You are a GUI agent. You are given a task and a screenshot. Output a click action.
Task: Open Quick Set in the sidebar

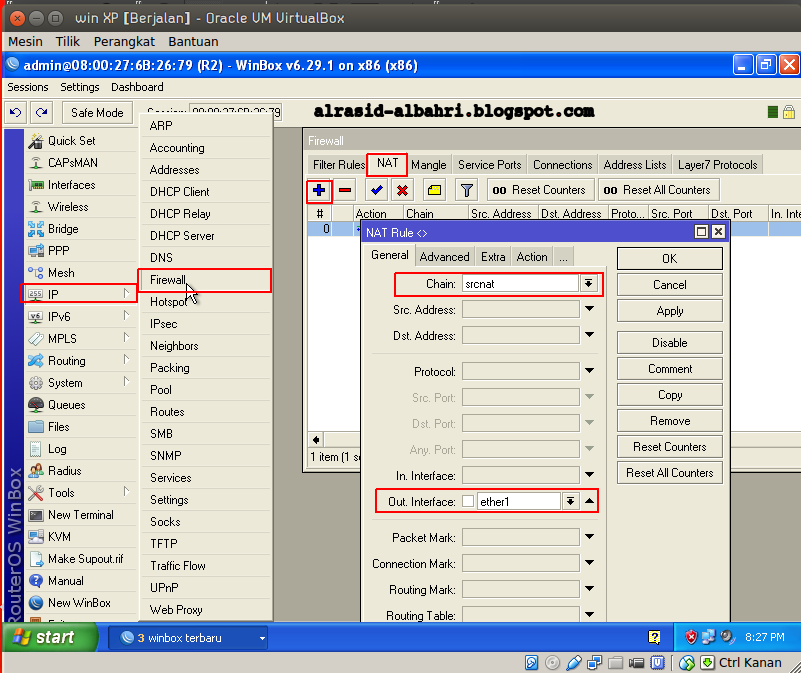72,141
